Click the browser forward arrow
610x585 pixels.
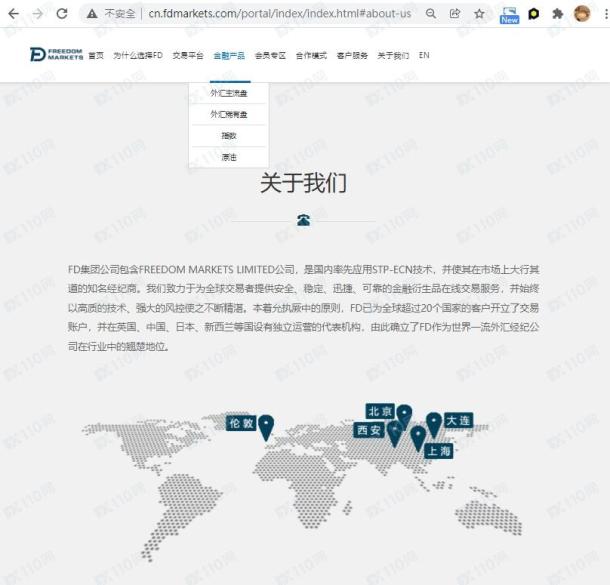(x=38, y=14)
